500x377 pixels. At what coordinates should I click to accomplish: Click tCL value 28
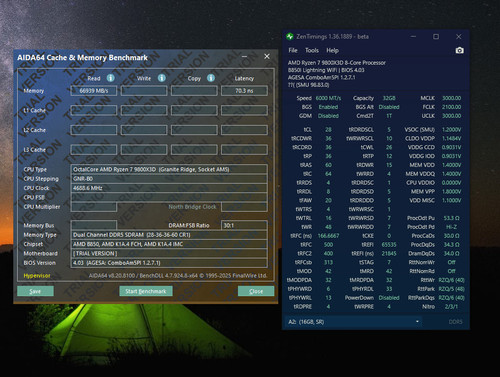click(x=328, y=129)
